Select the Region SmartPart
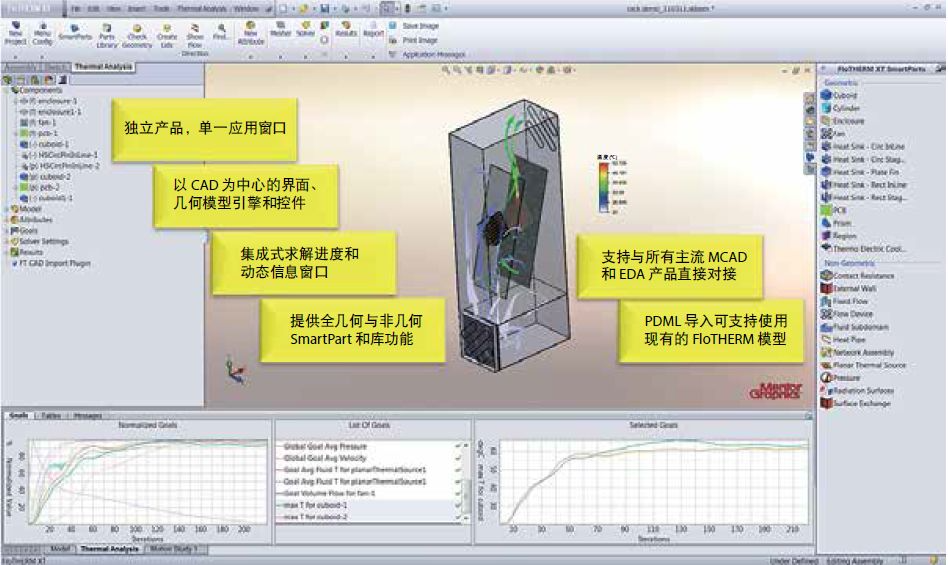The image size is (948, 565). (839, 235)
